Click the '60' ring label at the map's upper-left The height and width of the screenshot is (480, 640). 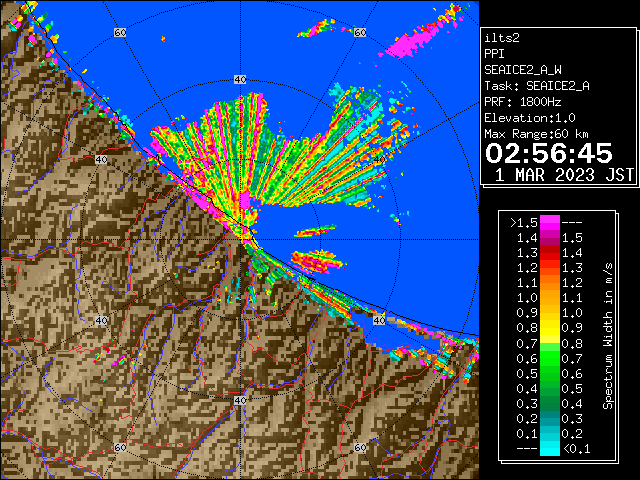120,32
